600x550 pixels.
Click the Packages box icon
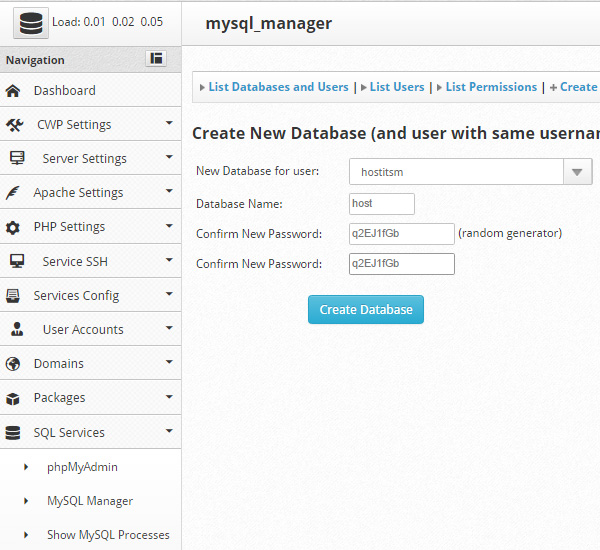tap(14, 398)
